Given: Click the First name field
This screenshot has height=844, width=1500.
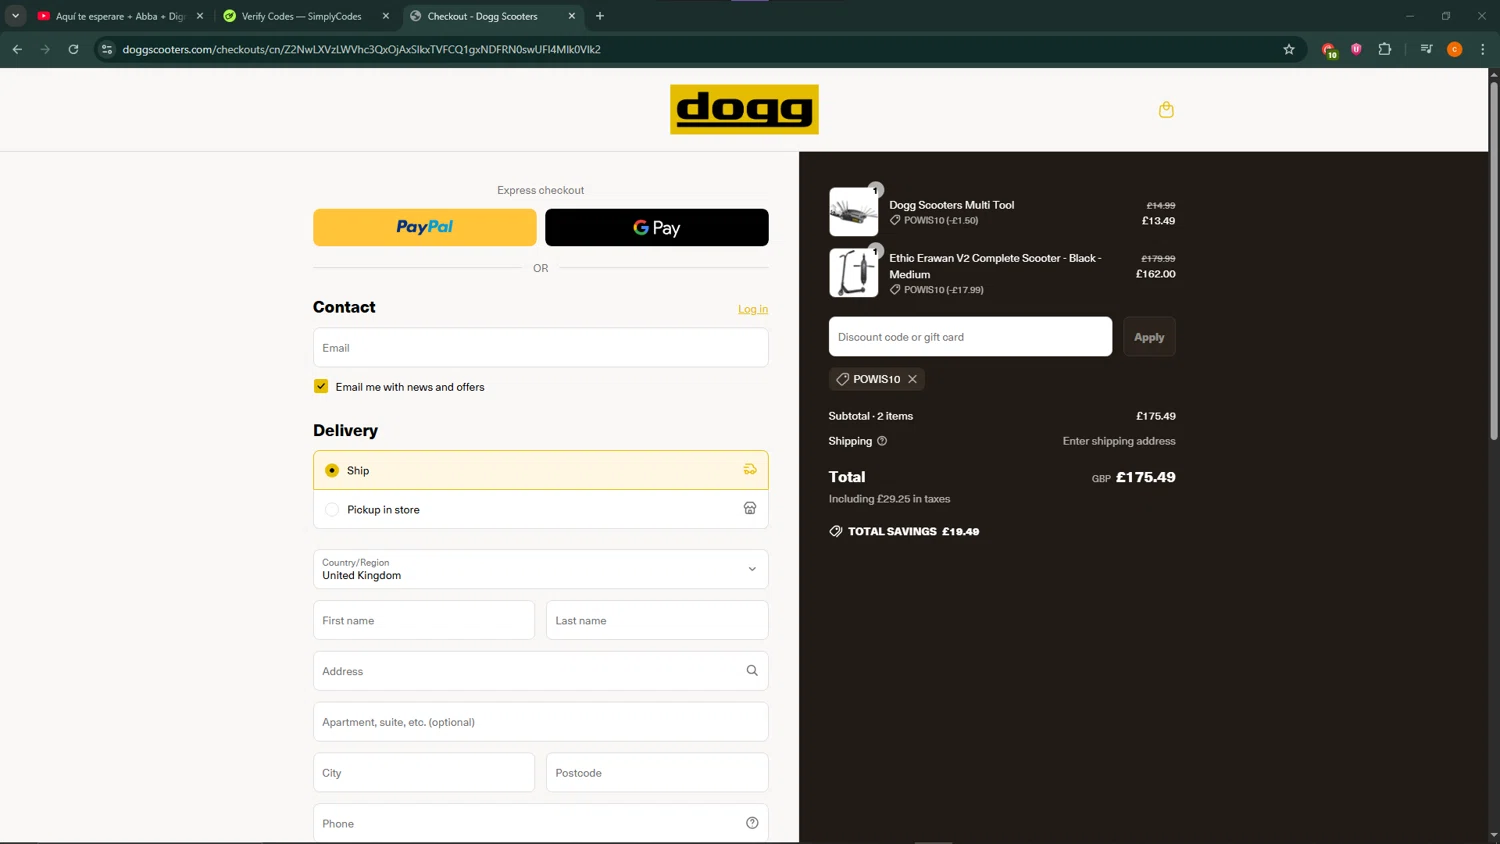Looking at the screenshot, I should [x=424, y=620].
